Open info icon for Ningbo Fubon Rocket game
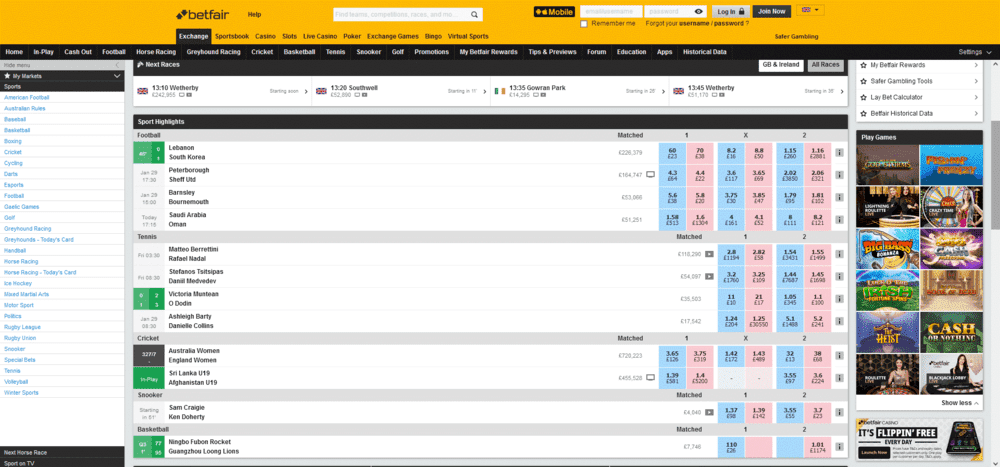Screen dimensions: 1000x467 [839, 447]
